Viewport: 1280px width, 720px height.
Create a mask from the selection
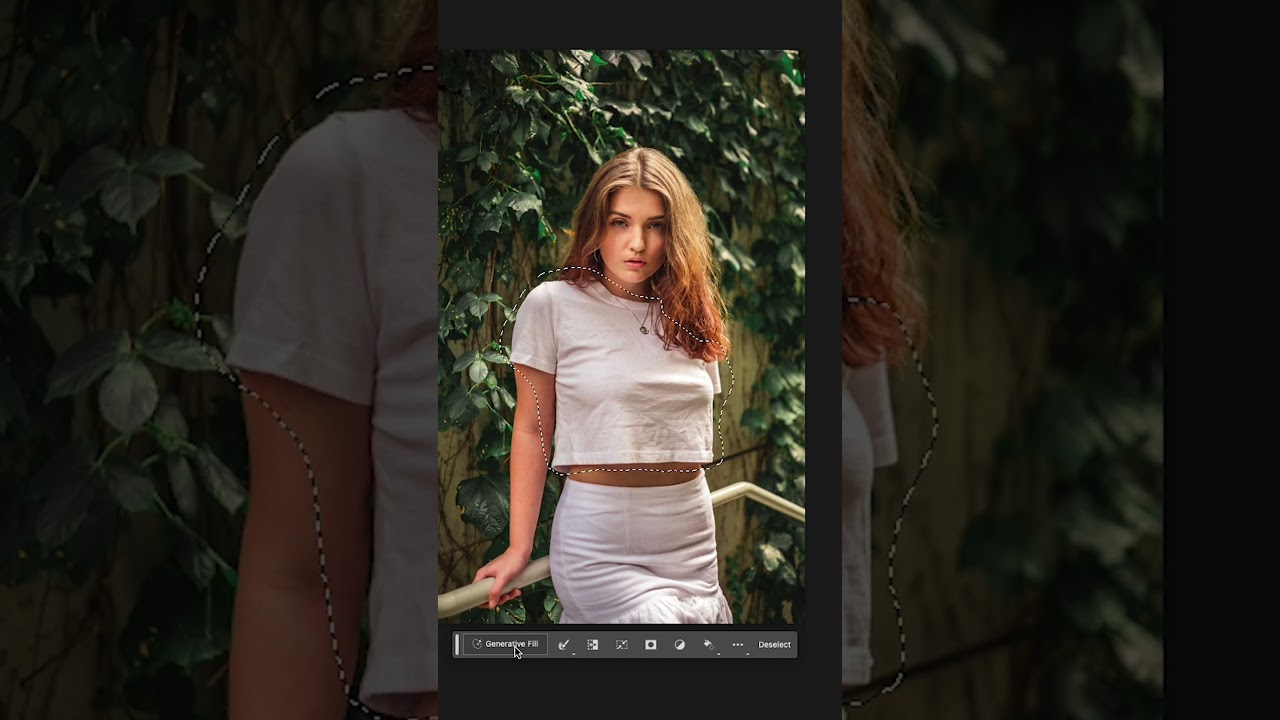[651, 645]
